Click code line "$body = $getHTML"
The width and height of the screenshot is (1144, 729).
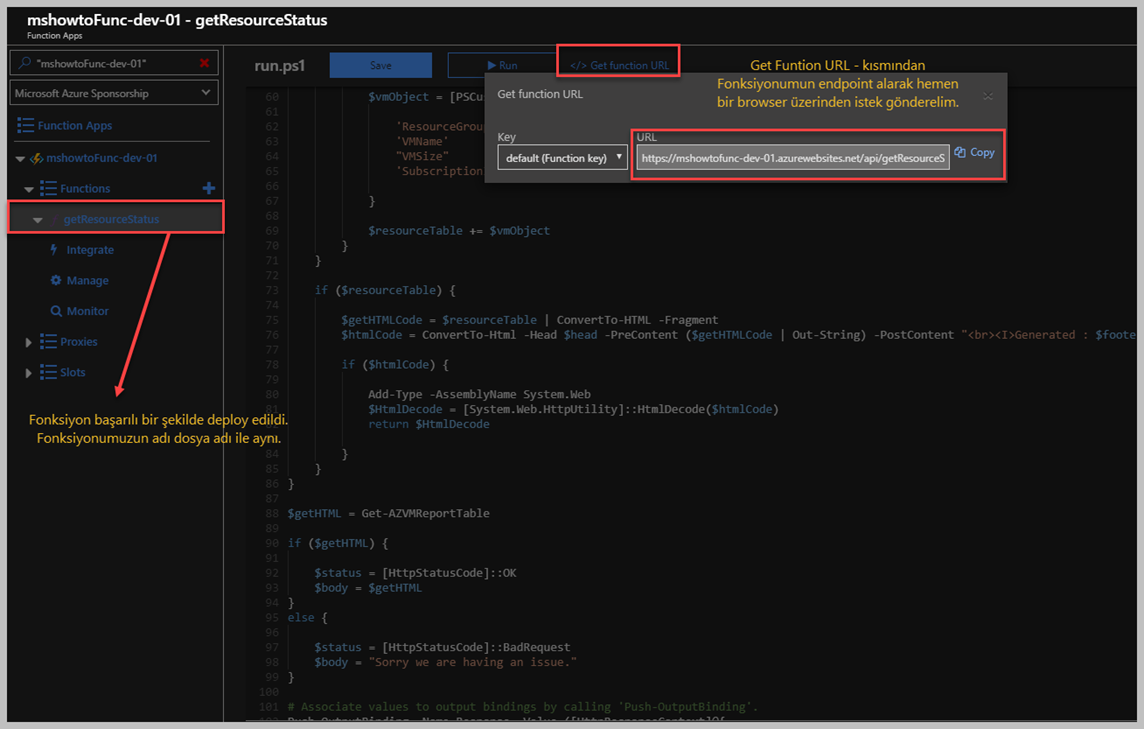[x=368, y=587]
